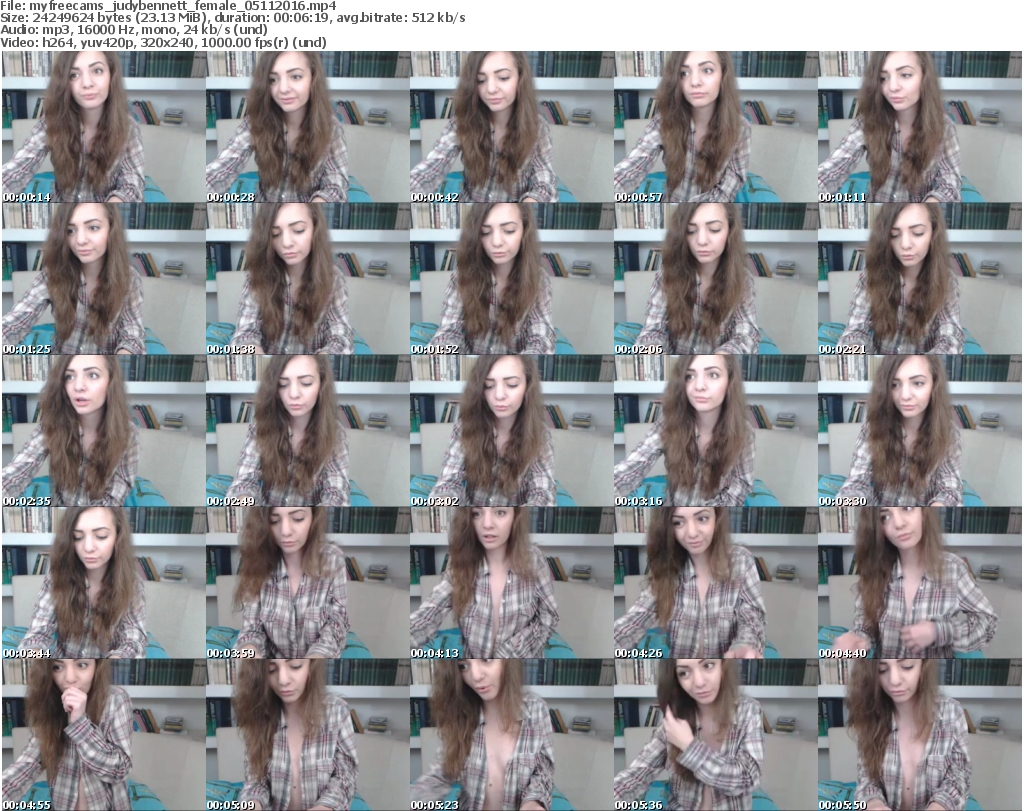Click the 'Video: h264, yuv420p' line
The width and height of the screenshot is (1024, 811).
pyautogui.click(x=163, y=42)
